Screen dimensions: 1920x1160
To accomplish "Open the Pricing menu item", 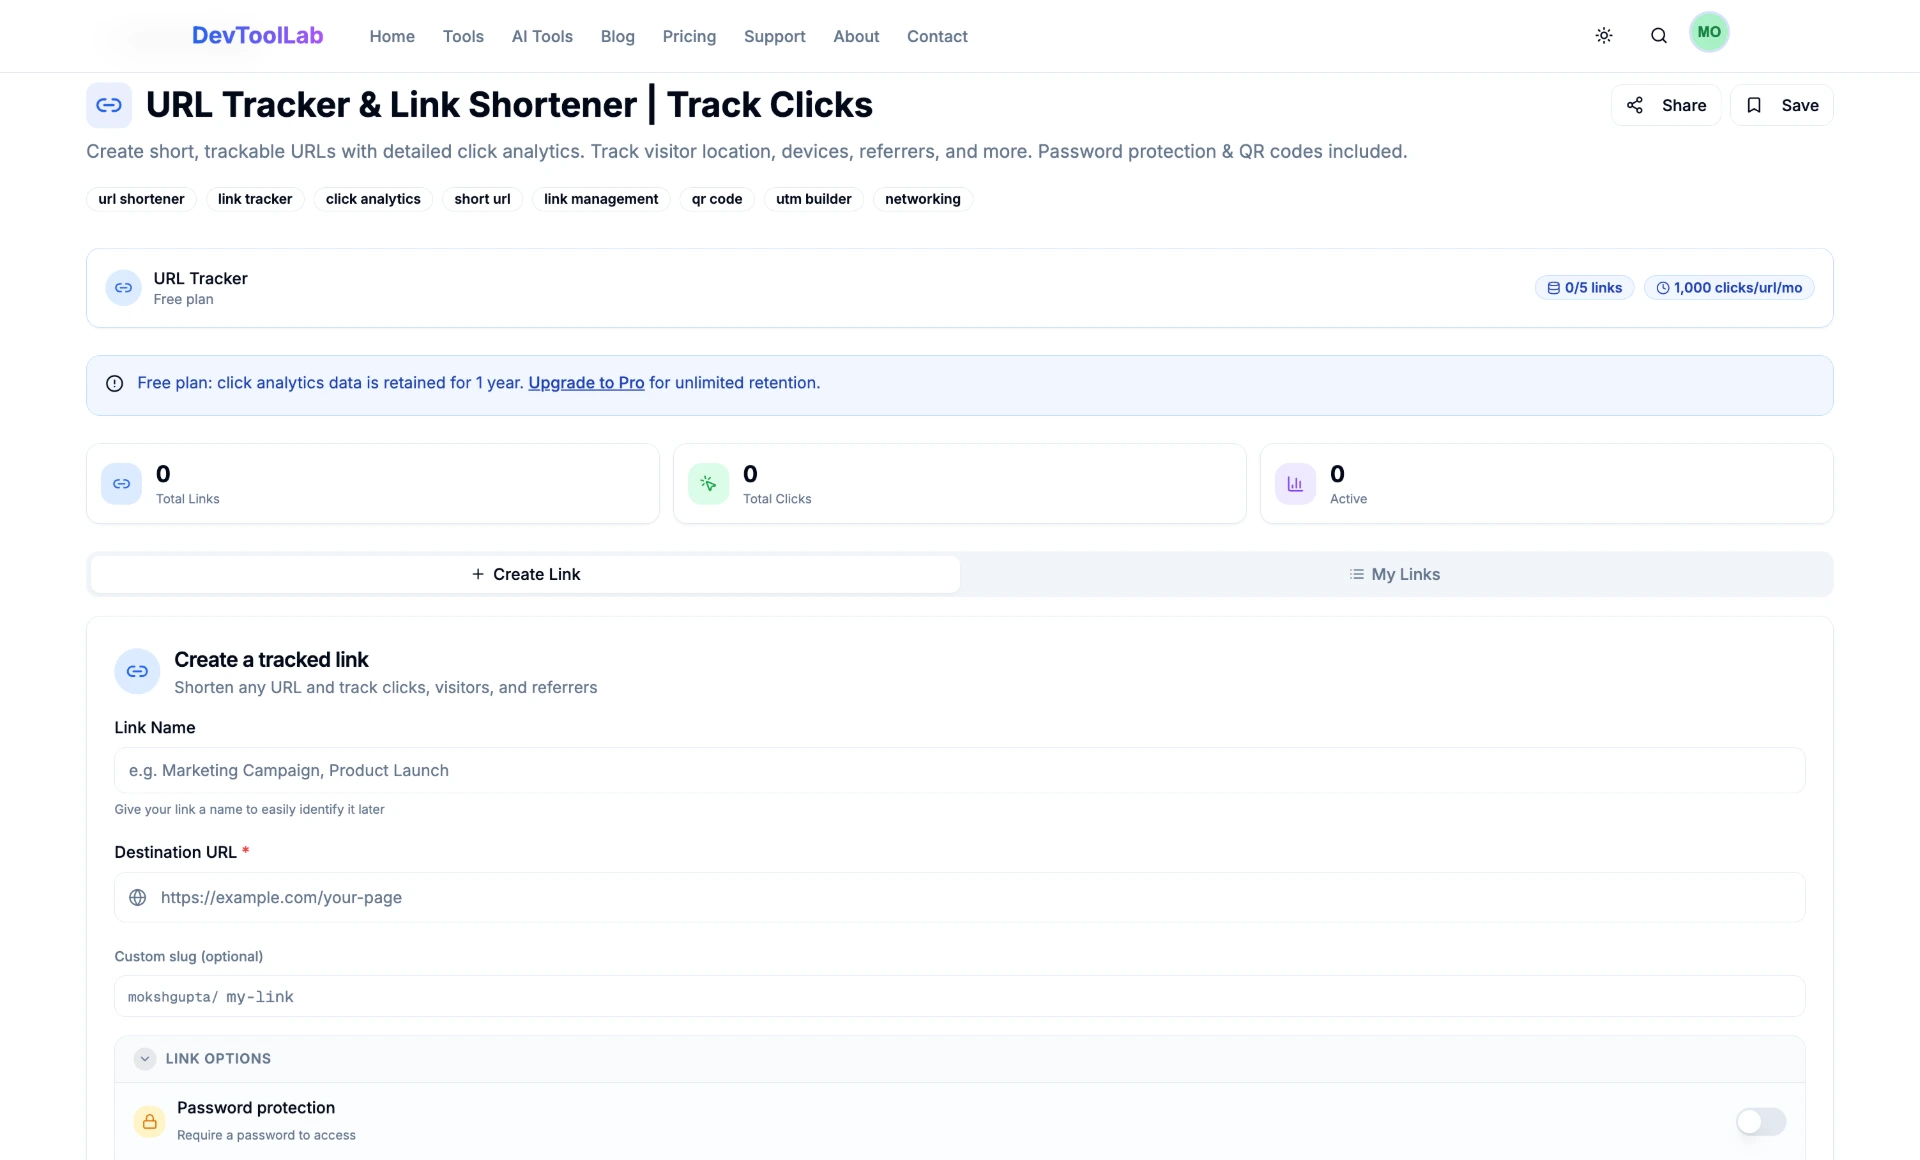I will pos(689,36).
